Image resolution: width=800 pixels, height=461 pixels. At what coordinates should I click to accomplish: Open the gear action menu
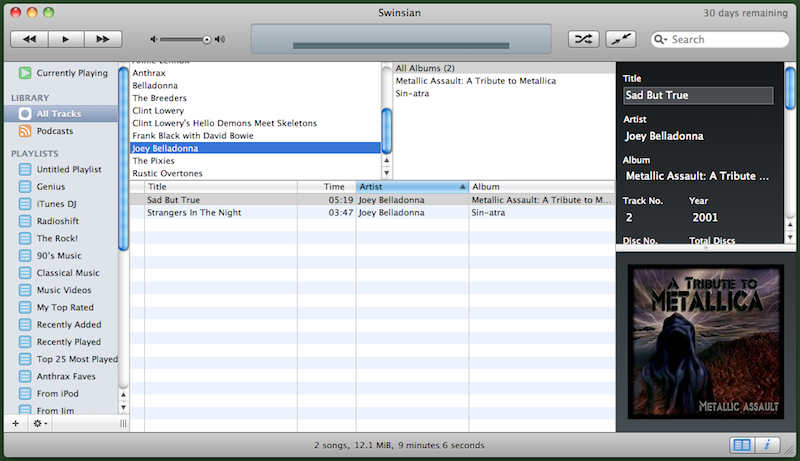pyautogui.click(x=40, y=424)
